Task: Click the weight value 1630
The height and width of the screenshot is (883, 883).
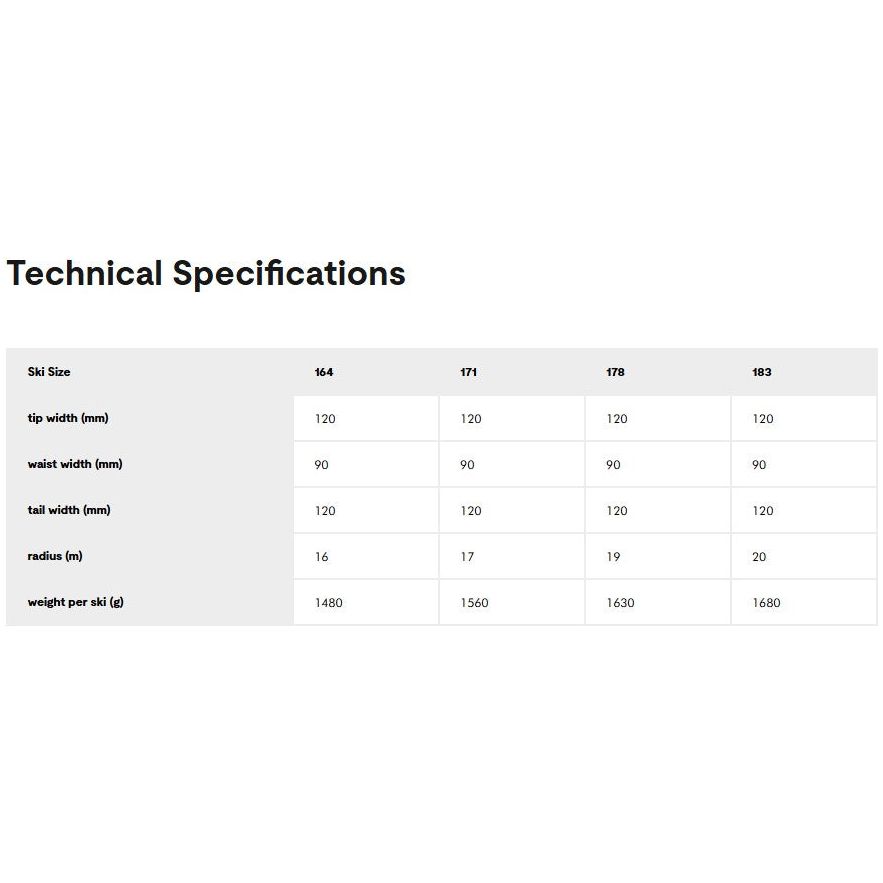Action: 620,603
